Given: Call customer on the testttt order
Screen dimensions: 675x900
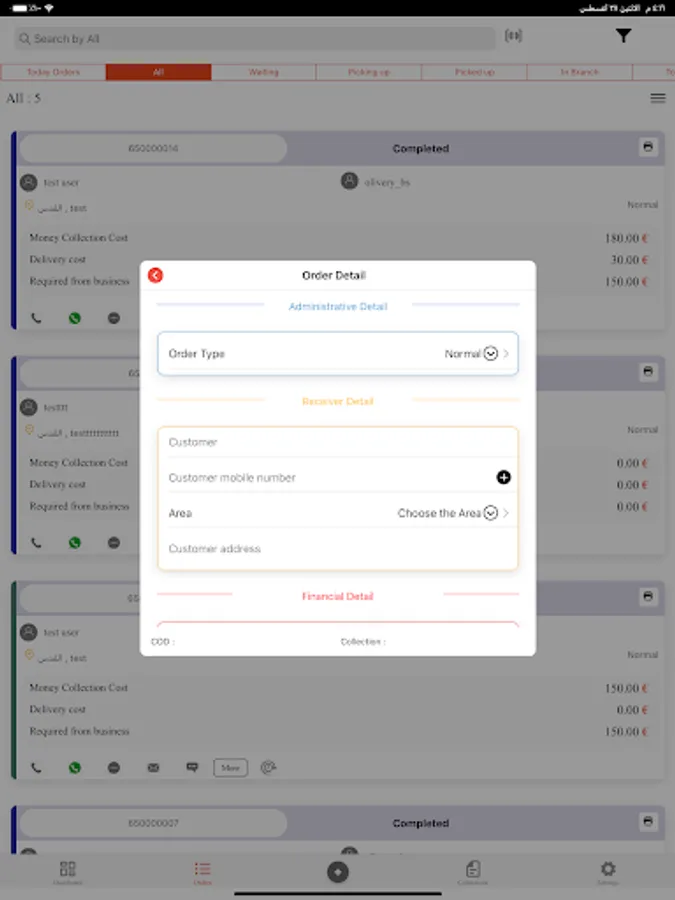Looking at the screenshot, I should click(x=36, y=542).
